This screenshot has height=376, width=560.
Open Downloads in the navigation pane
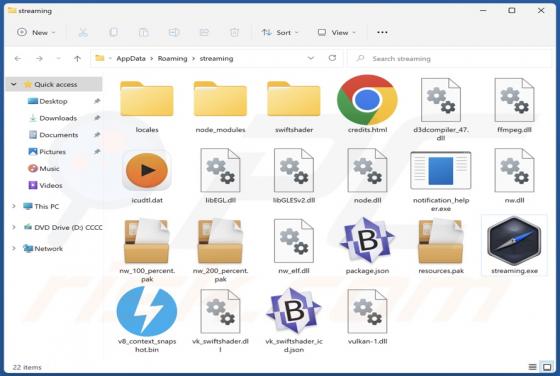58,118
